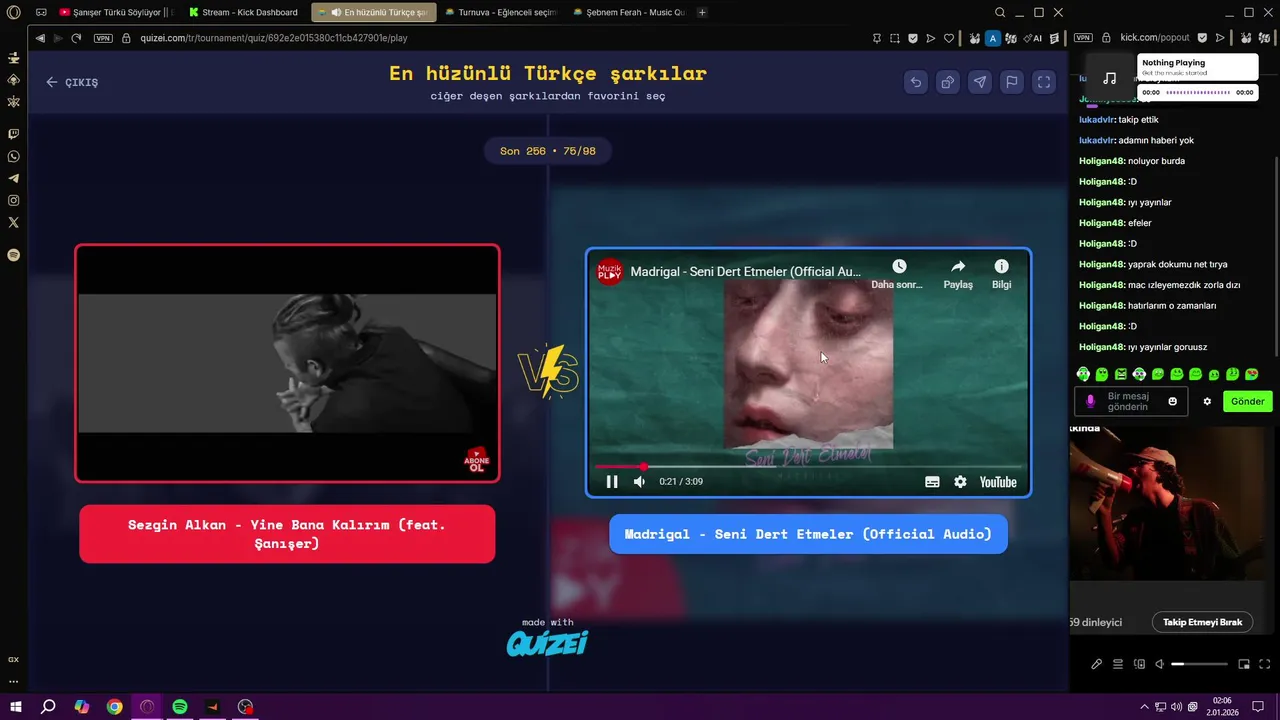The width and height of the screenshot is (1280, 720).
Task: Click the 'Son 256 • 75/98' round indicator
Action: pyautogui.click(x=548, y=151)
